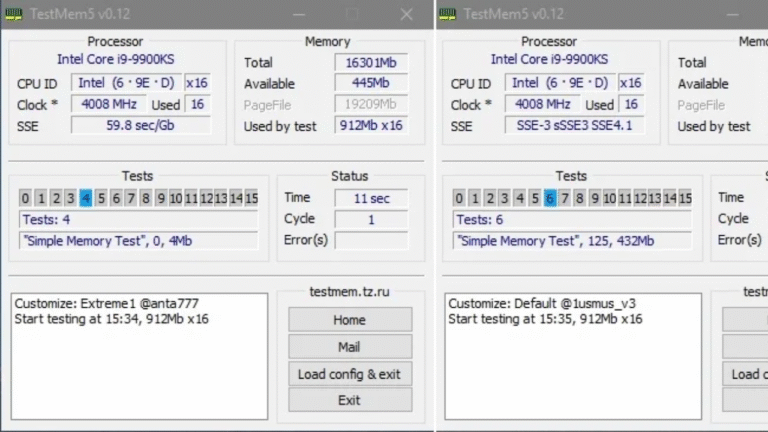768x432 pixels.
Task: Click the Used 16 field in right window
Action: (x=631, y=104)
